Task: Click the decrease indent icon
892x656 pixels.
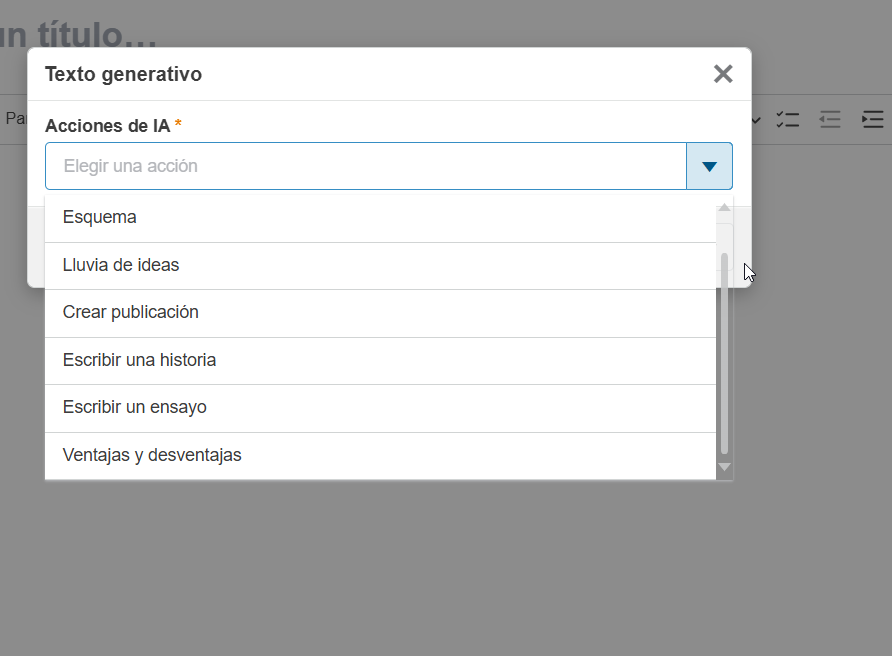Action: coord(830,120)
